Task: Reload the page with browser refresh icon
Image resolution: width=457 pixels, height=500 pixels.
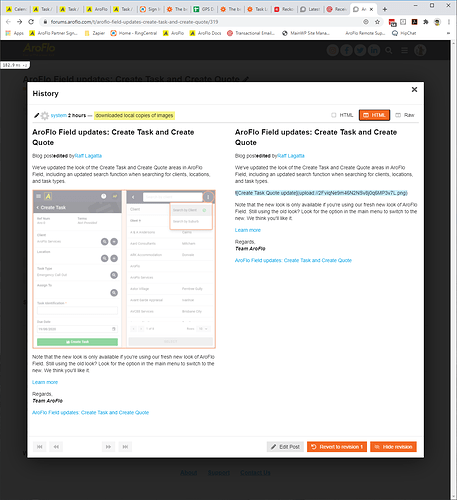Action: click(31, 22)
